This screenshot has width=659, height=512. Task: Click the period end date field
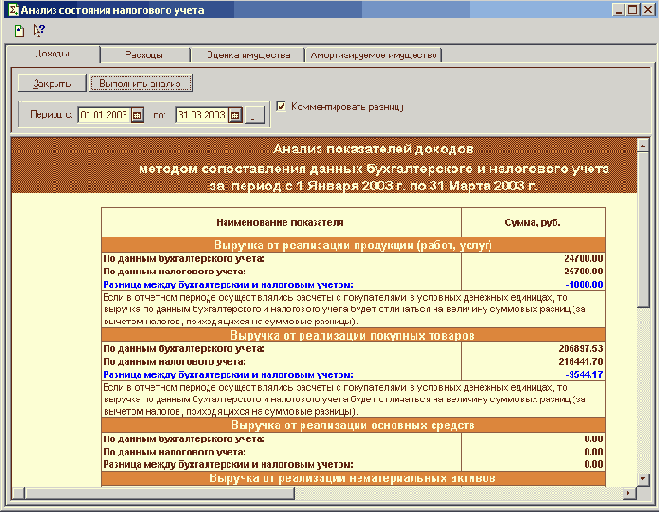click(x=201, y=115)
